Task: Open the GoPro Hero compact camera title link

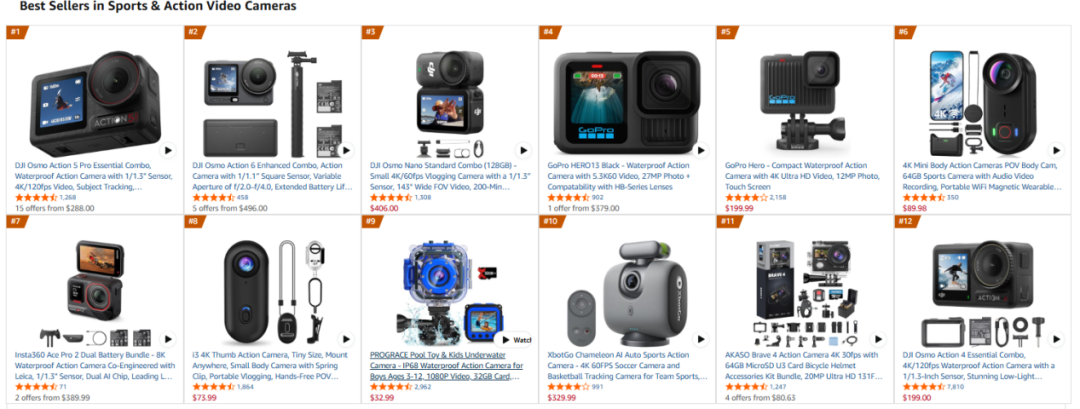Action: (802, 176)
